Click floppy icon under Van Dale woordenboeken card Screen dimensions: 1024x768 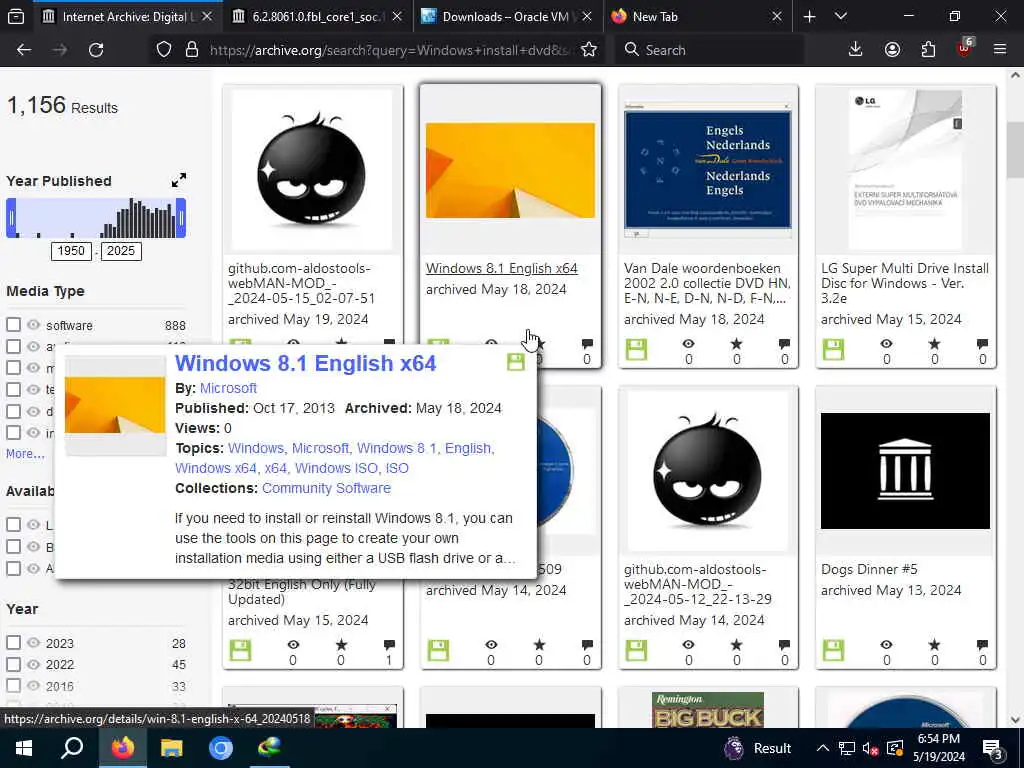(636, 350)
